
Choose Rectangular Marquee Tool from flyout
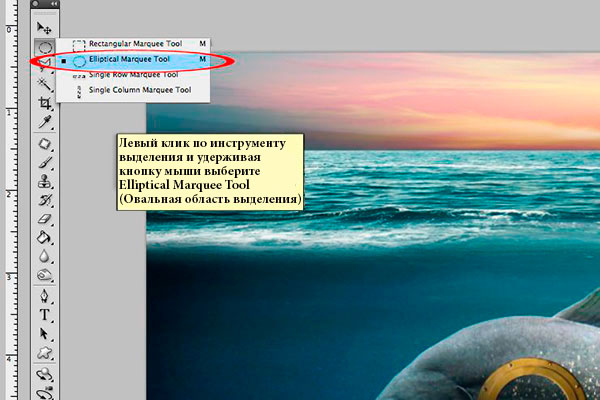click(x=133, y=44)
